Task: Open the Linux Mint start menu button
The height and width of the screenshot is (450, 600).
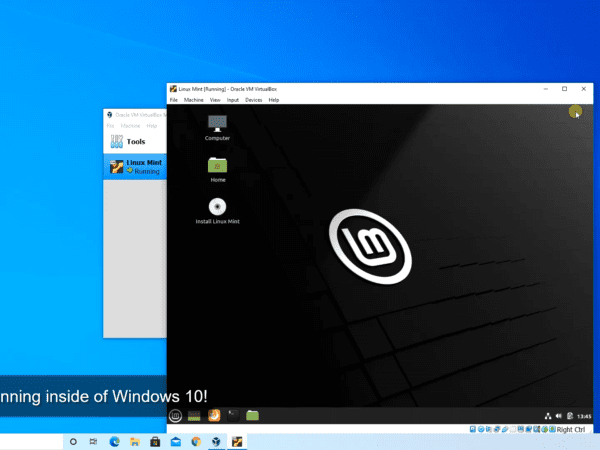Action: point(175,416)
